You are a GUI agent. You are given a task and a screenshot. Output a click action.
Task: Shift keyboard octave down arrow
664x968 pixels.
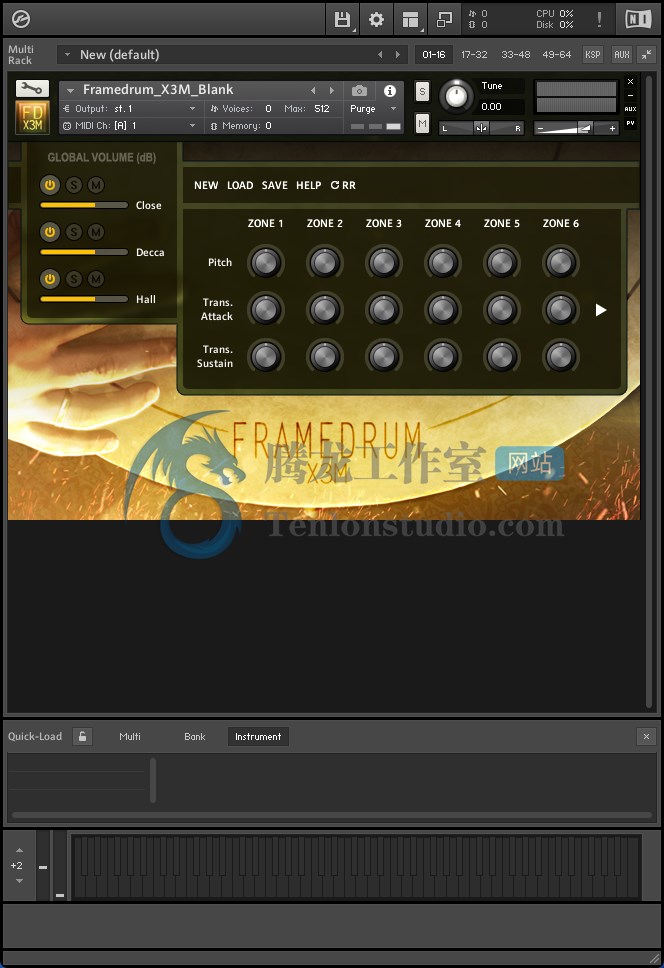tap(19, 881)
